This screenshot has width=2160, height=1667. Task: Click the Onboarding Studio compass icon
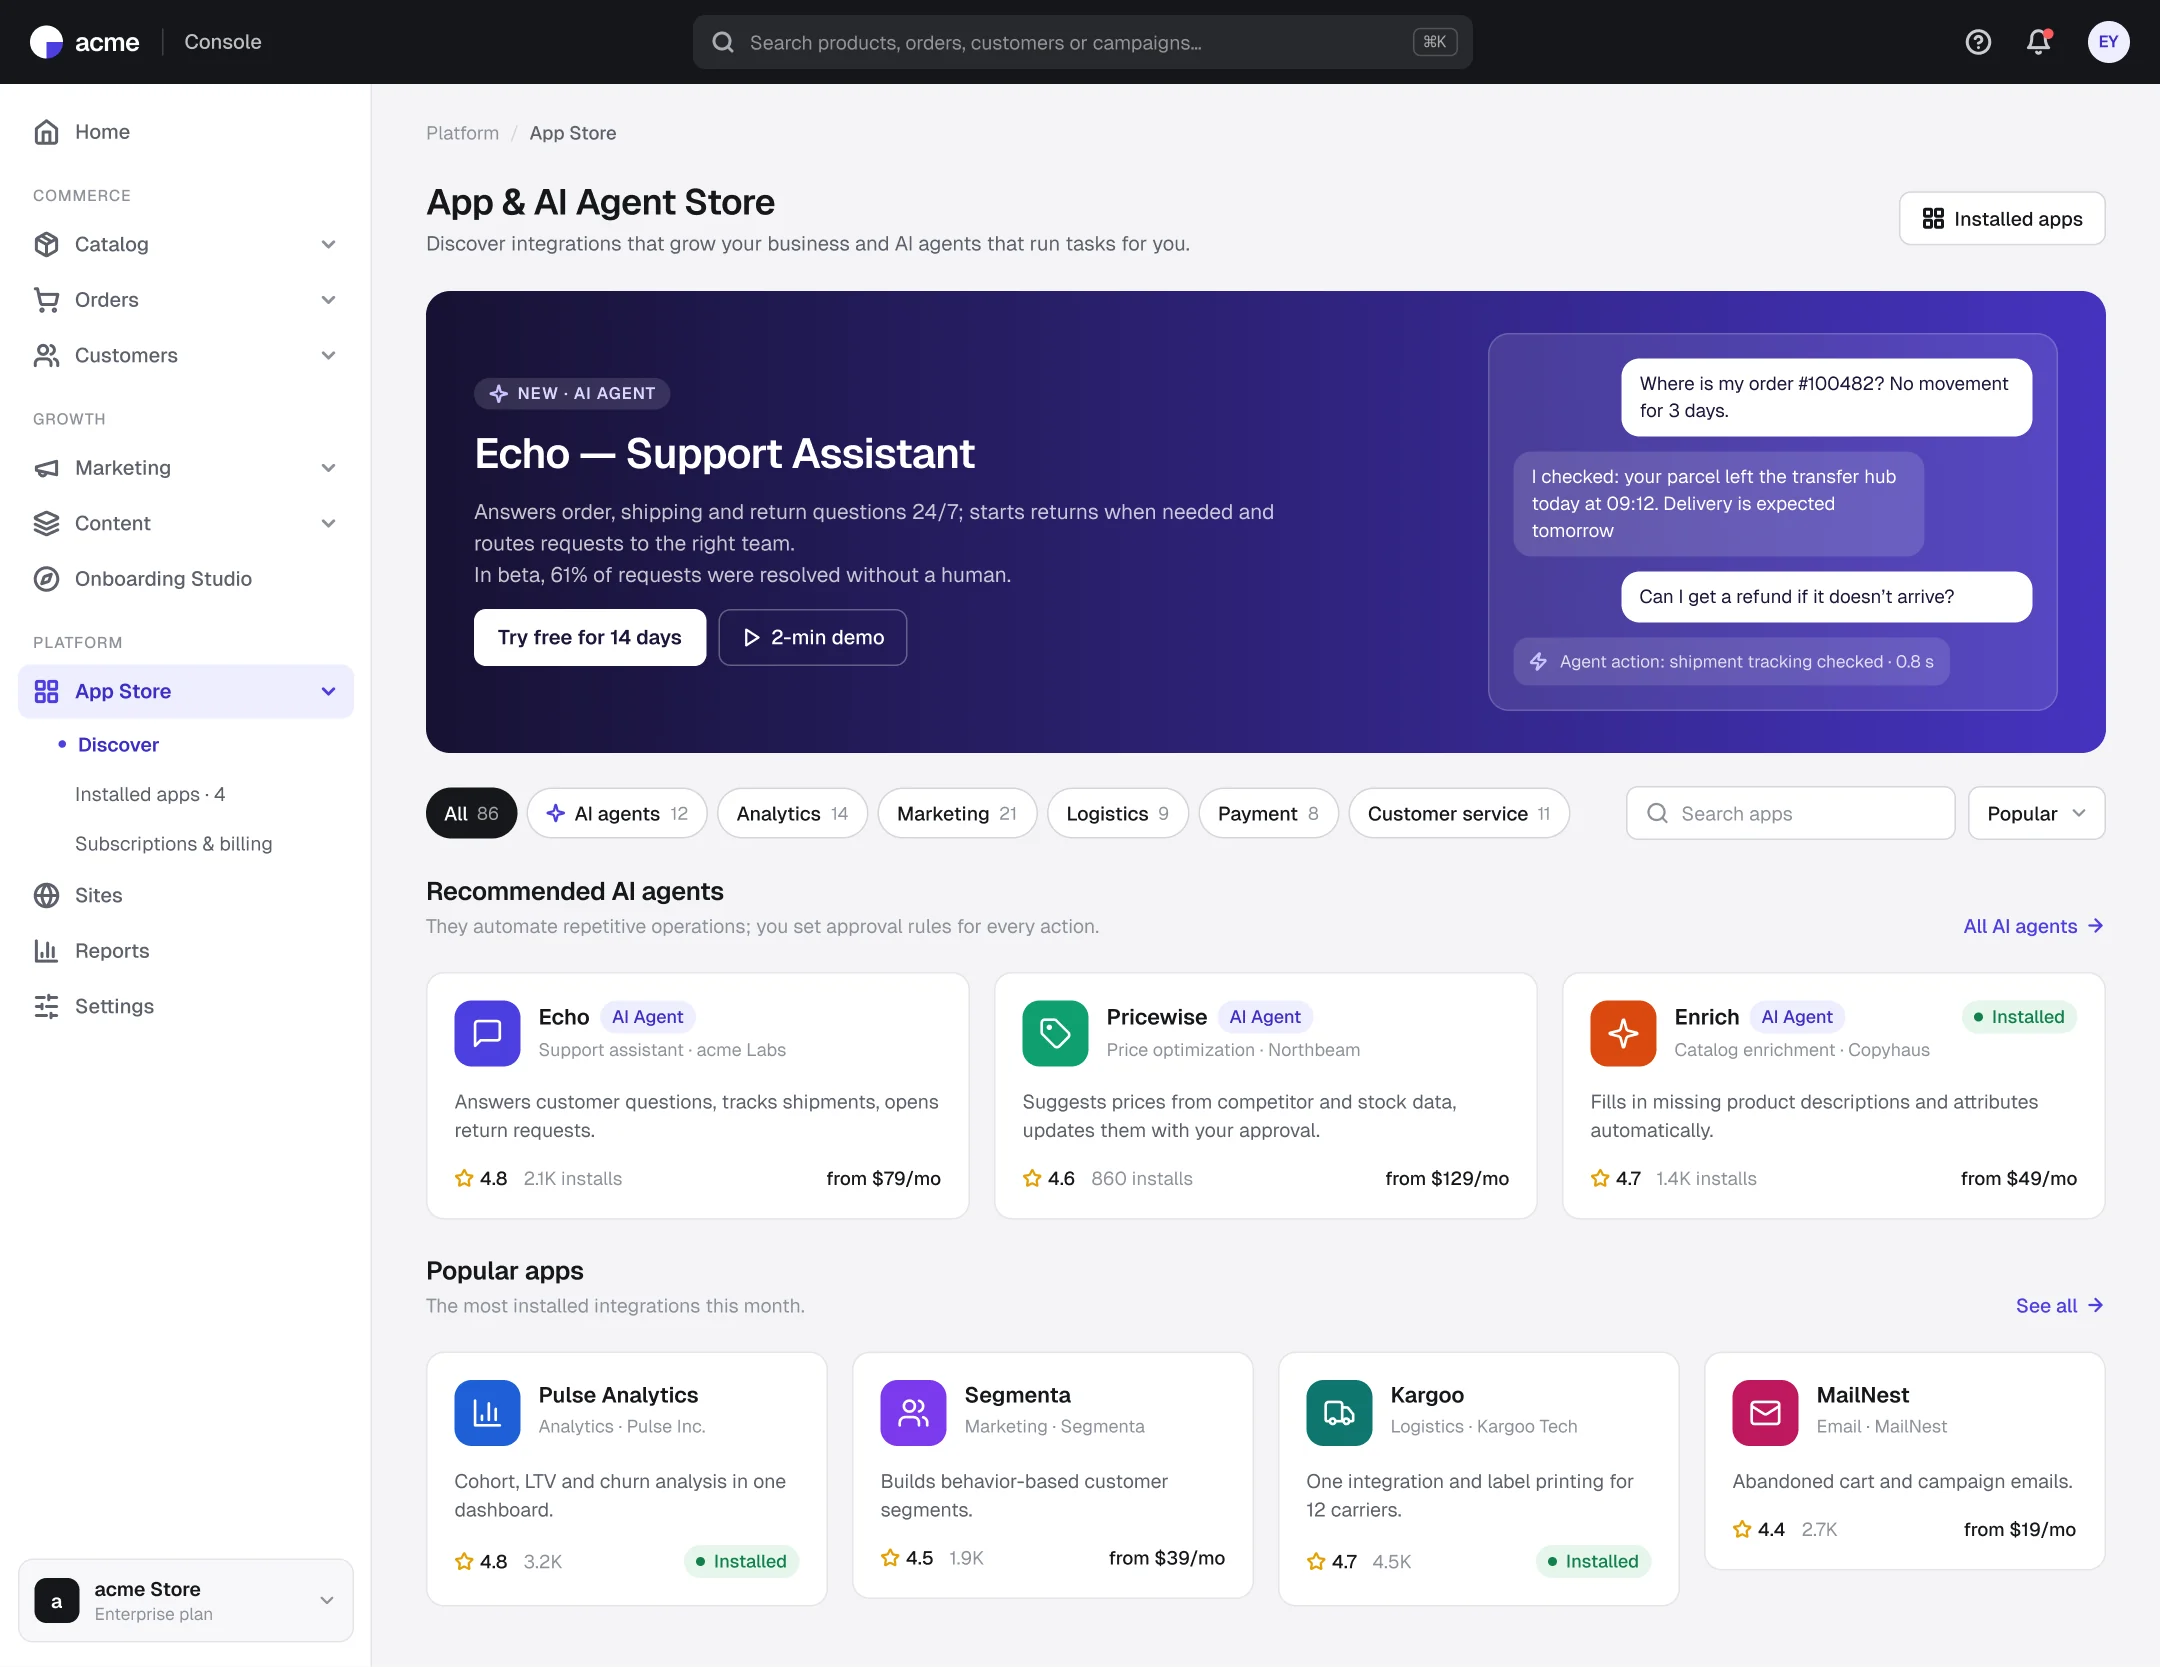click(46, 579)
